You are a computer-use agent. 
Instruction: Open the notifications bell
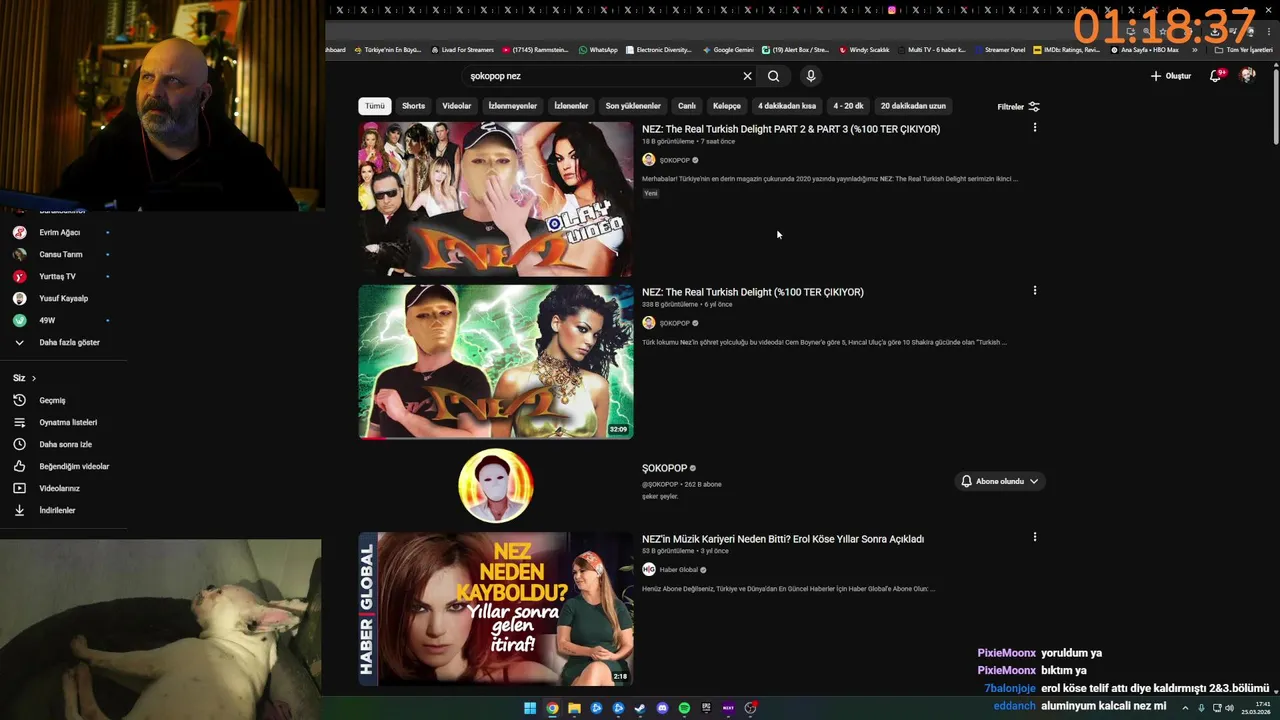click(x=1216, y=76)
